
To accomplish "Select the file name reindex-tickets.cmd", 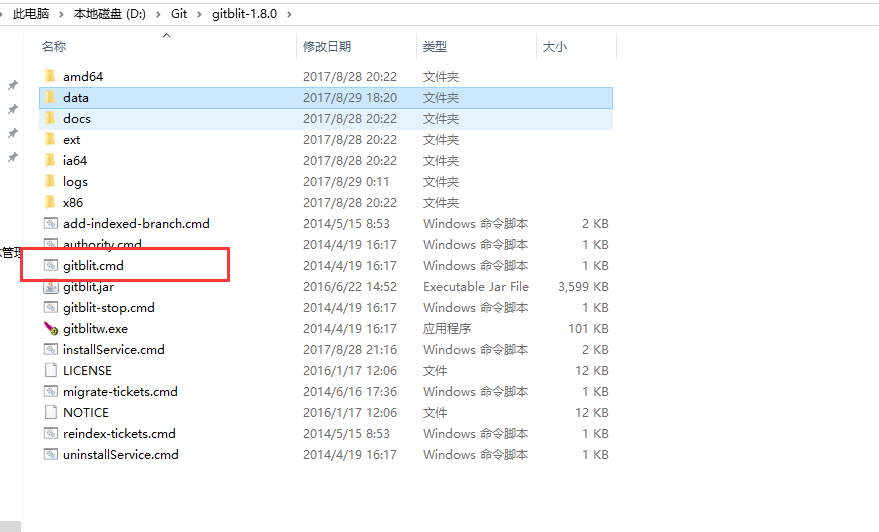I will 119,434.
